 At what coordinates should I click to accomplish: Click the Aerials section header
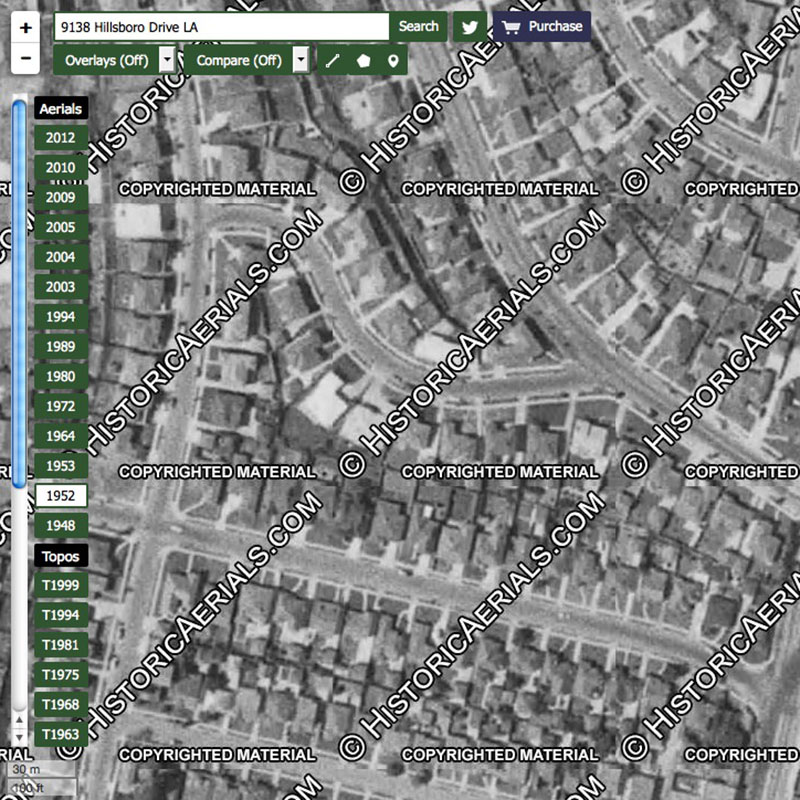click(61, 108)
